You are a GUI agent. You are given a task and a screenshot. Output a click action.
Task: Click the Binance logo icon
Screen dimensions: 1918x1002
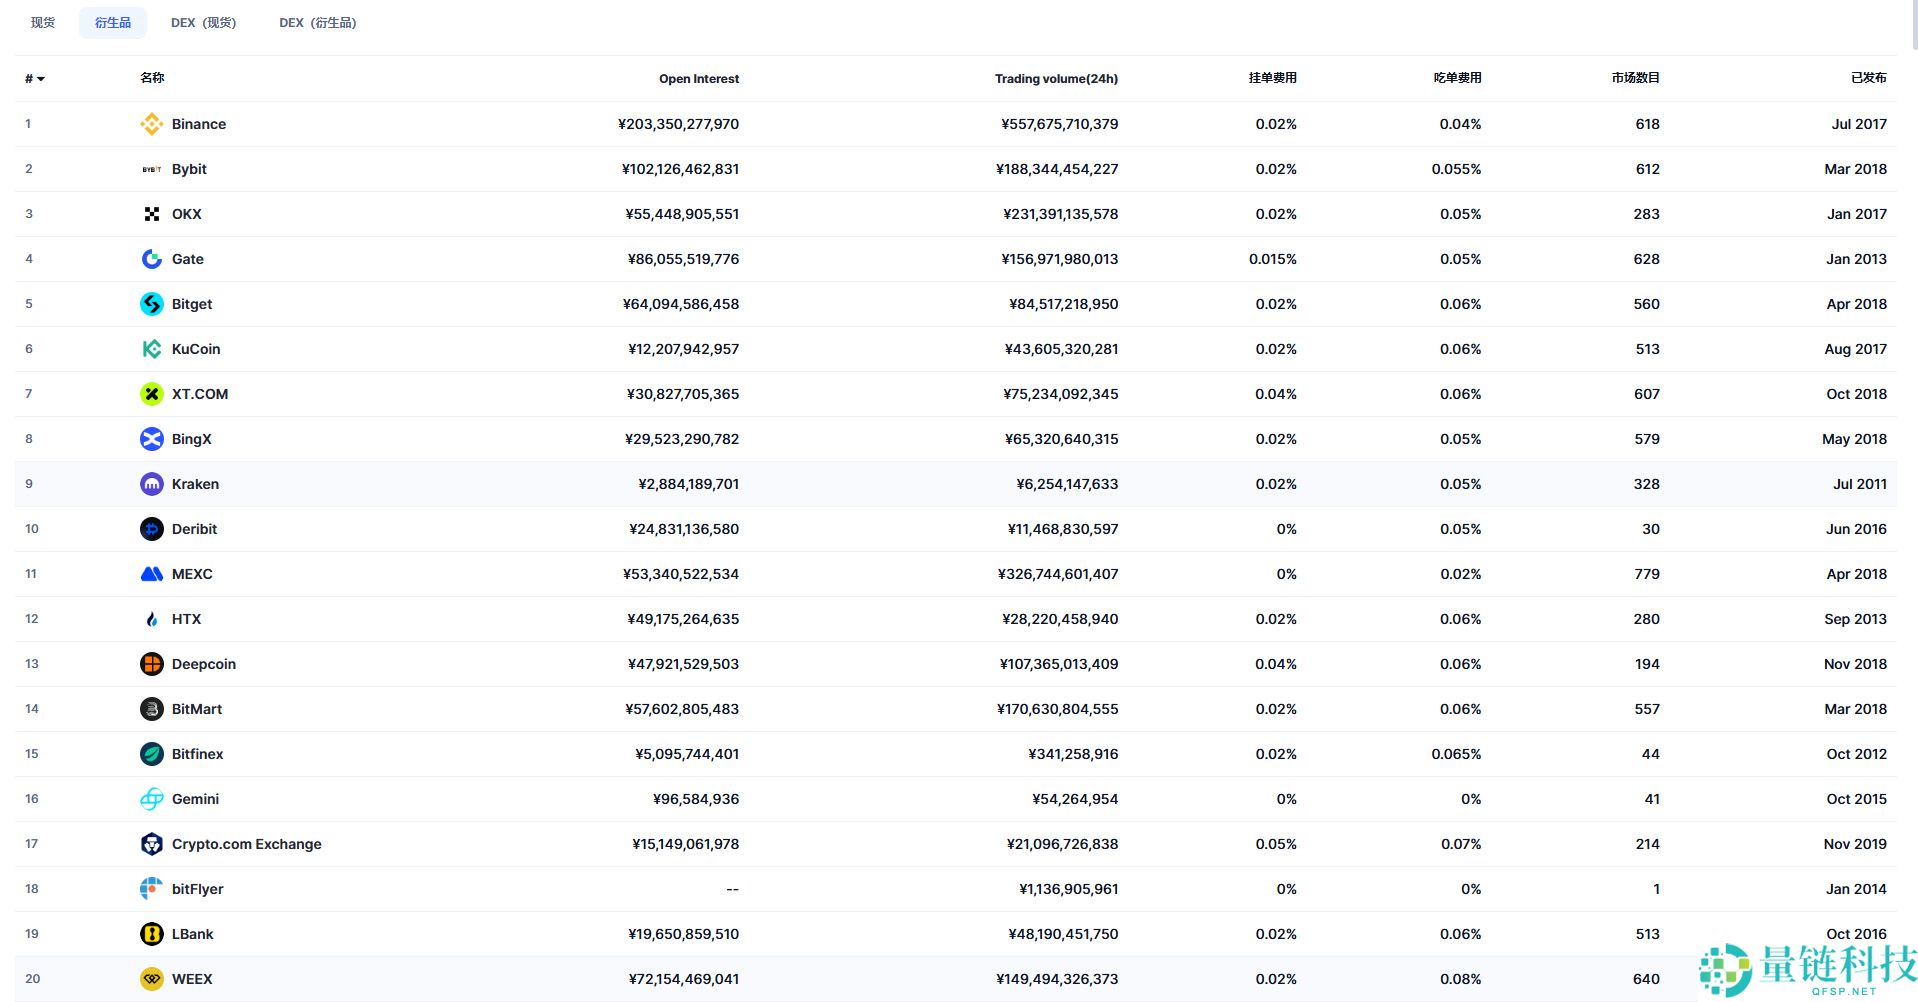point(151,124)
